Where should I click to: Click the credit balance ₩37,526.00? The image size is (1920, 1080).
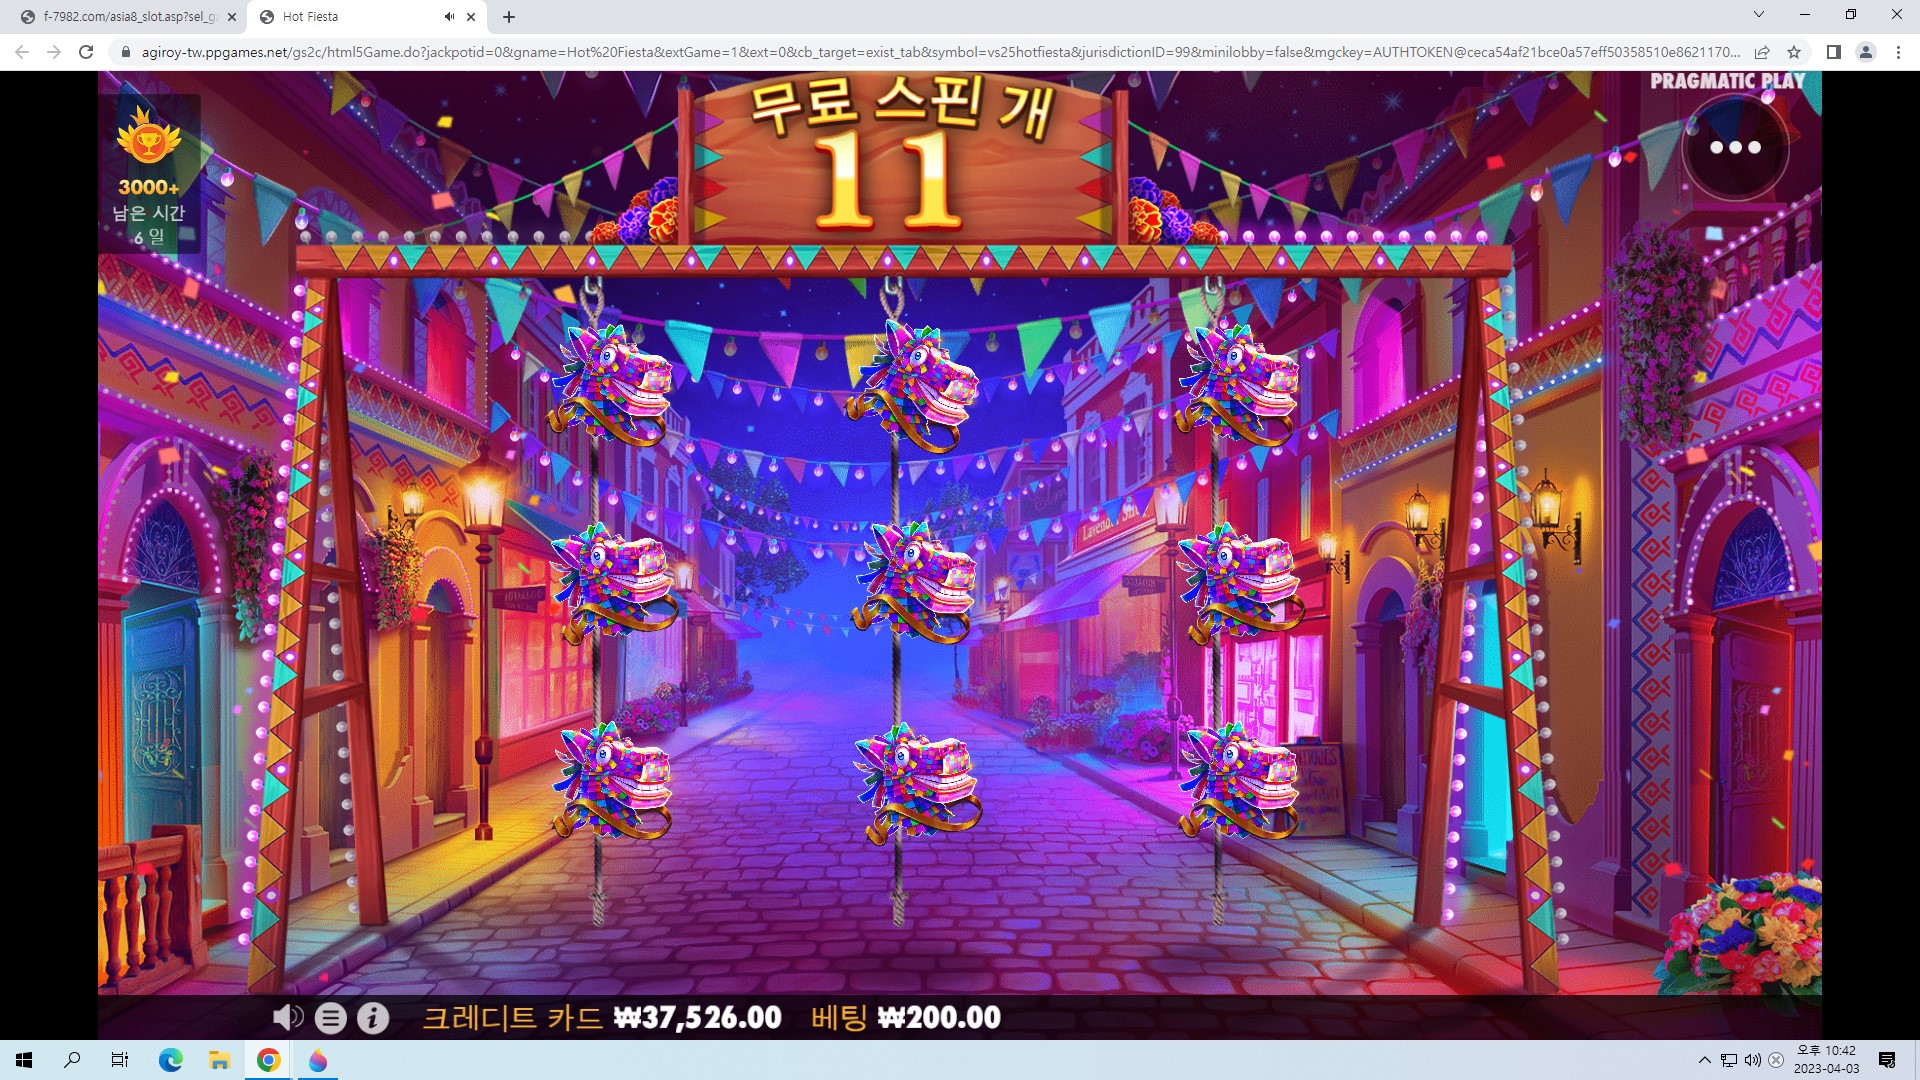point(697,1018)
